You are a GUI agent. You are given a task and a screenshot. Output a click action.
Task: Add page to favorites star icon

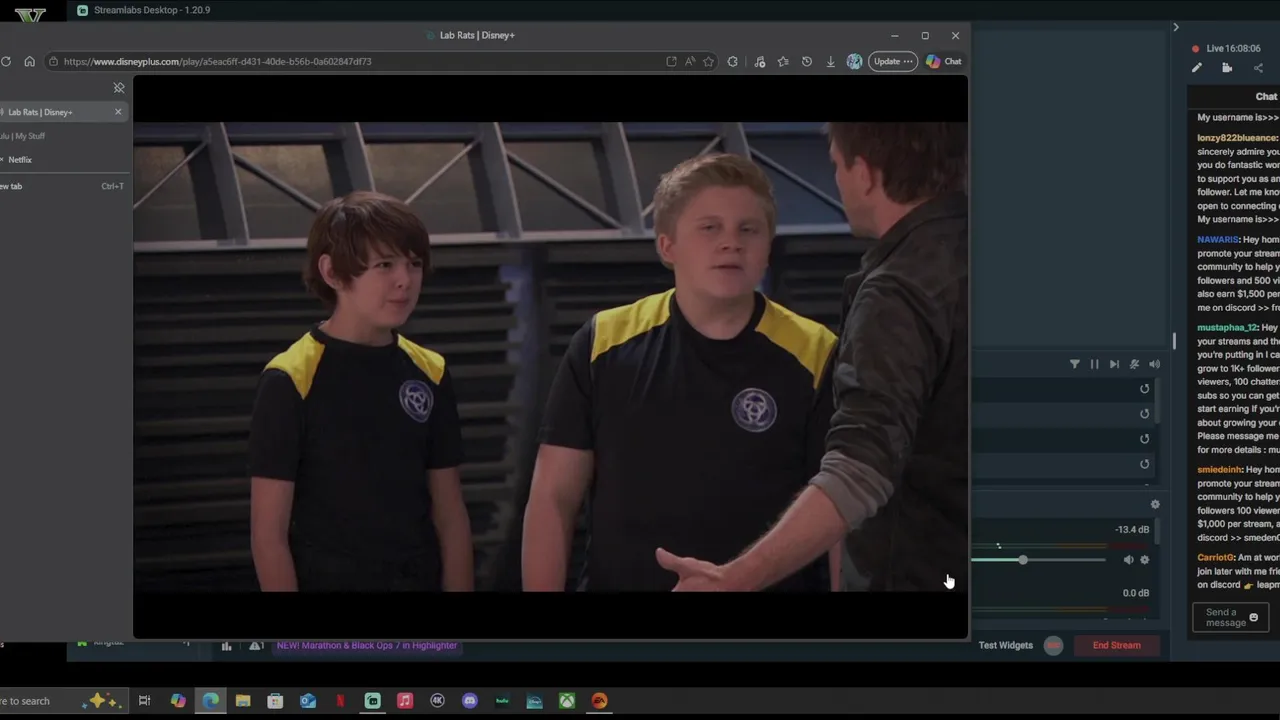point(708,62)
